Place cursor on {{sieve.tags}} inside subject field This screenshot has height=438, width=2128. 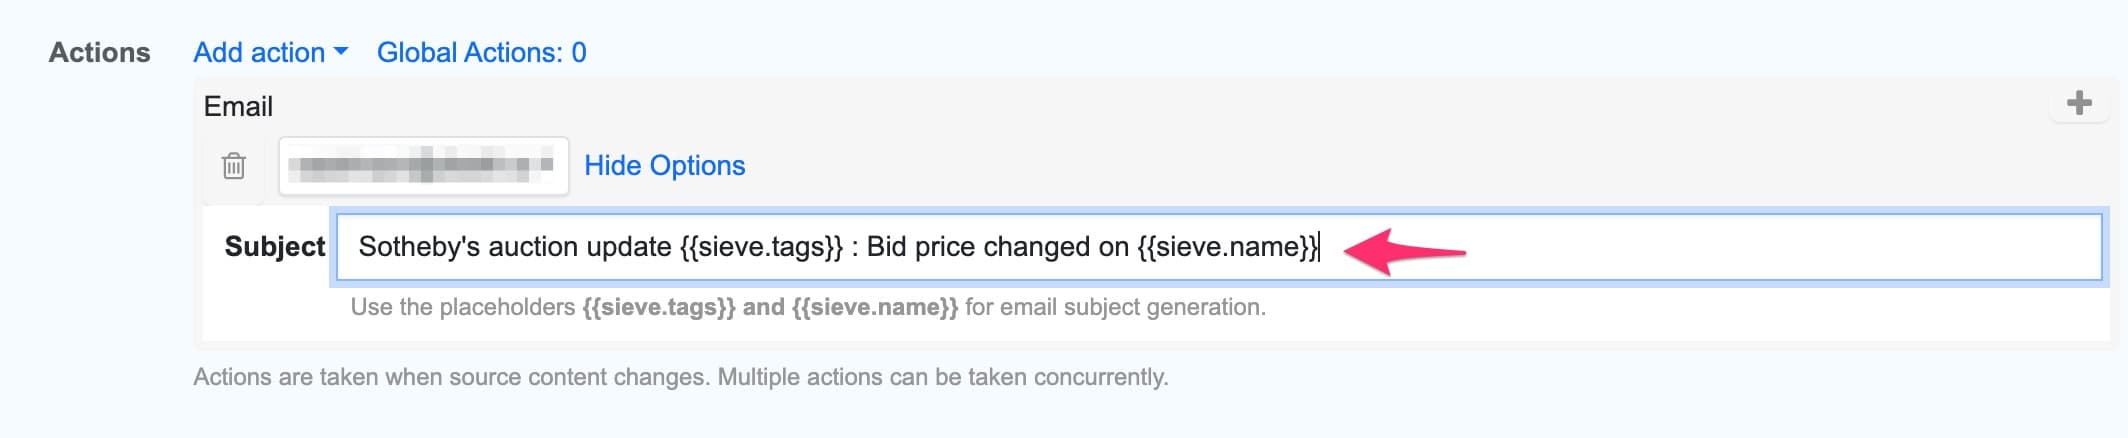tap(761, 247)
